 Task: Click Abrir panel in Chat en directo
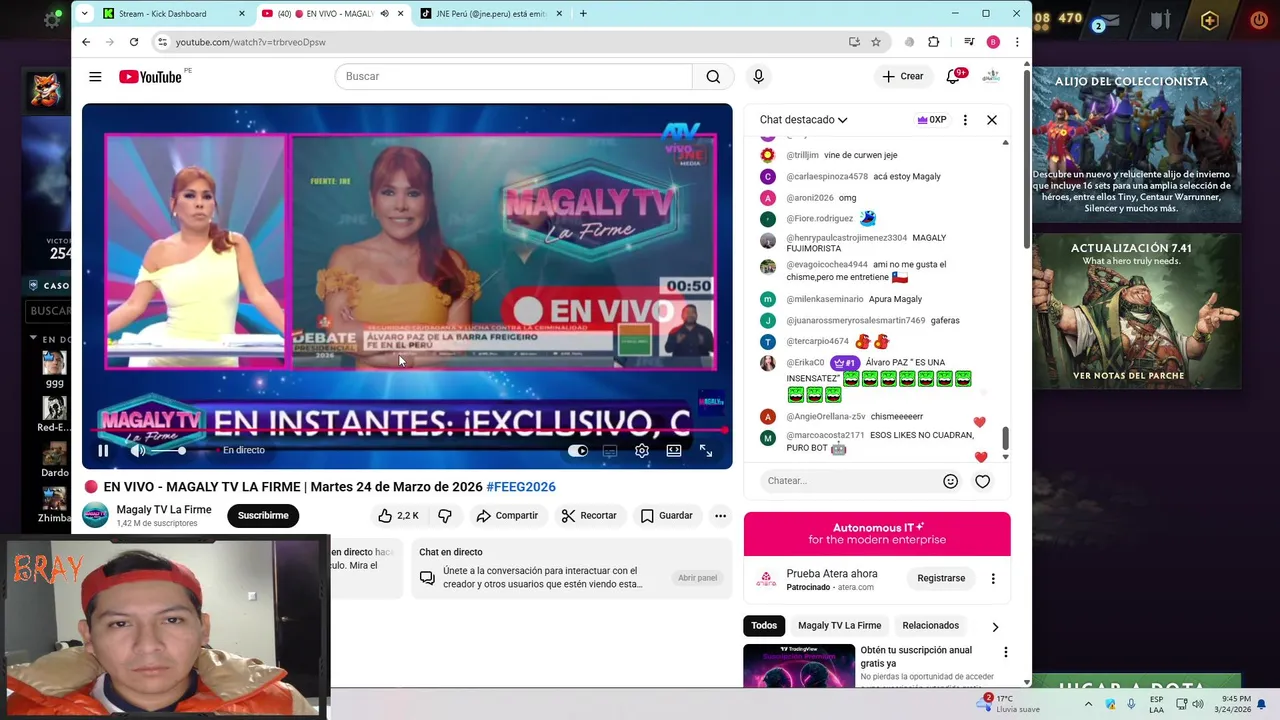tap(697, 578)
